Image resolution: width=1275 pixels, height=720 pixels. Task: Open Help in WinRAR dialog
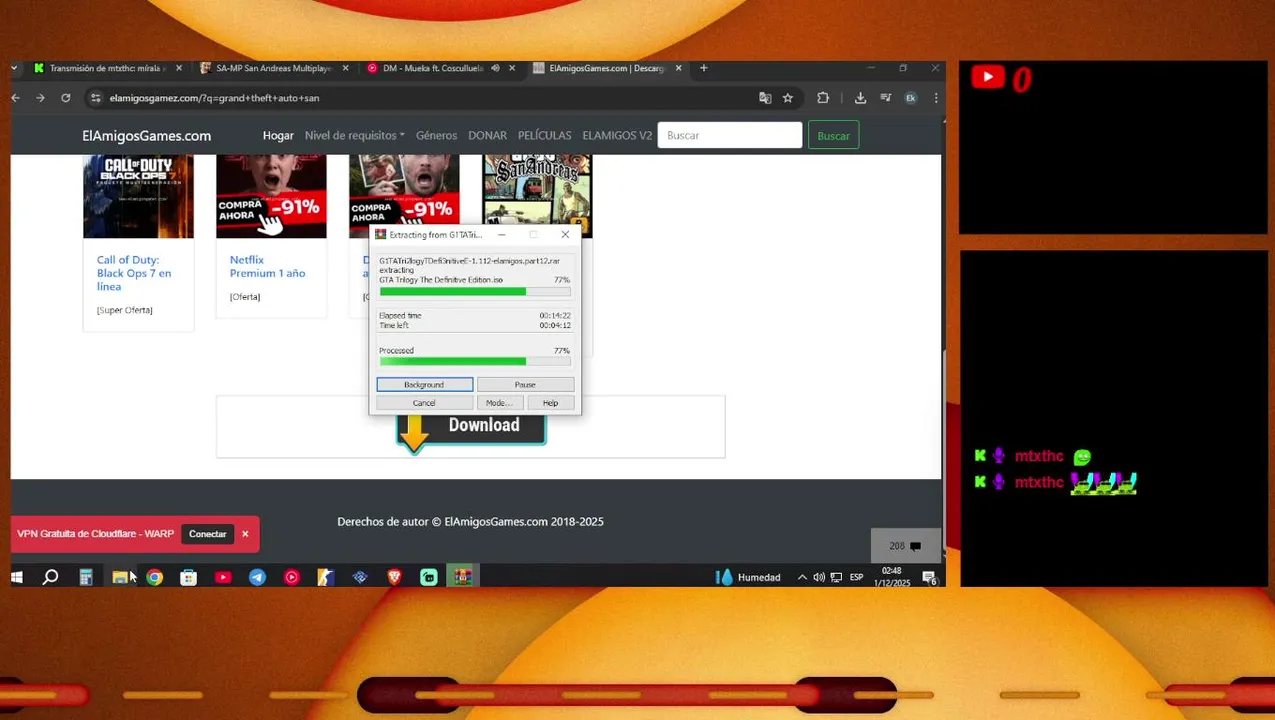tap(550, 403)
